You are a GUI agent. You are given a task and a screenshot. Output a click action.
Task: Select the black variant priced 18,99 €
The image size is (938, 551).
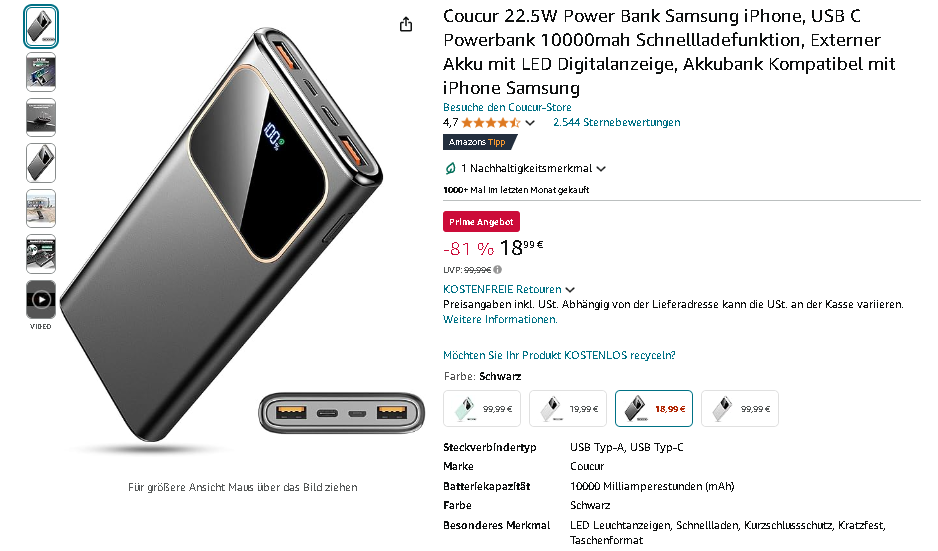tap(654, 409)
